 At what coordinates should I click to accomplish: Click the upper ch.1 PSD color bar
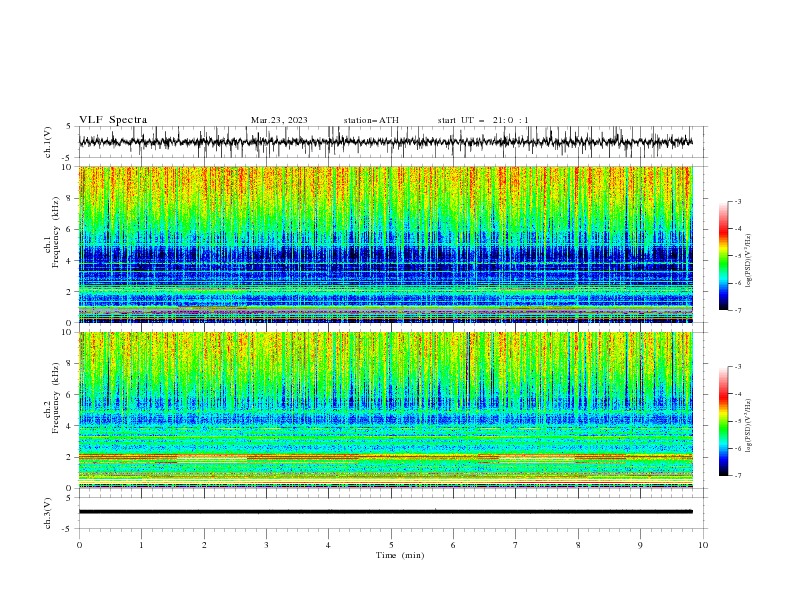pos(724,256)
